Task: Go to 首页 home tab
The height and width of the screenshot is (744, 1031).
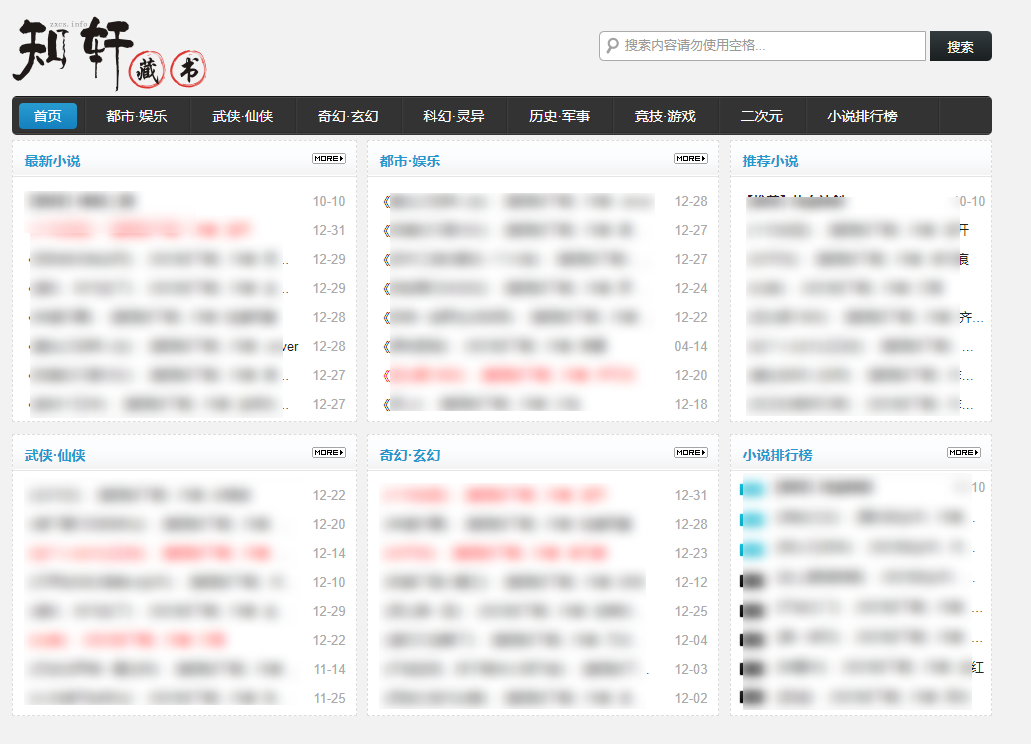Action: point(47,116)
